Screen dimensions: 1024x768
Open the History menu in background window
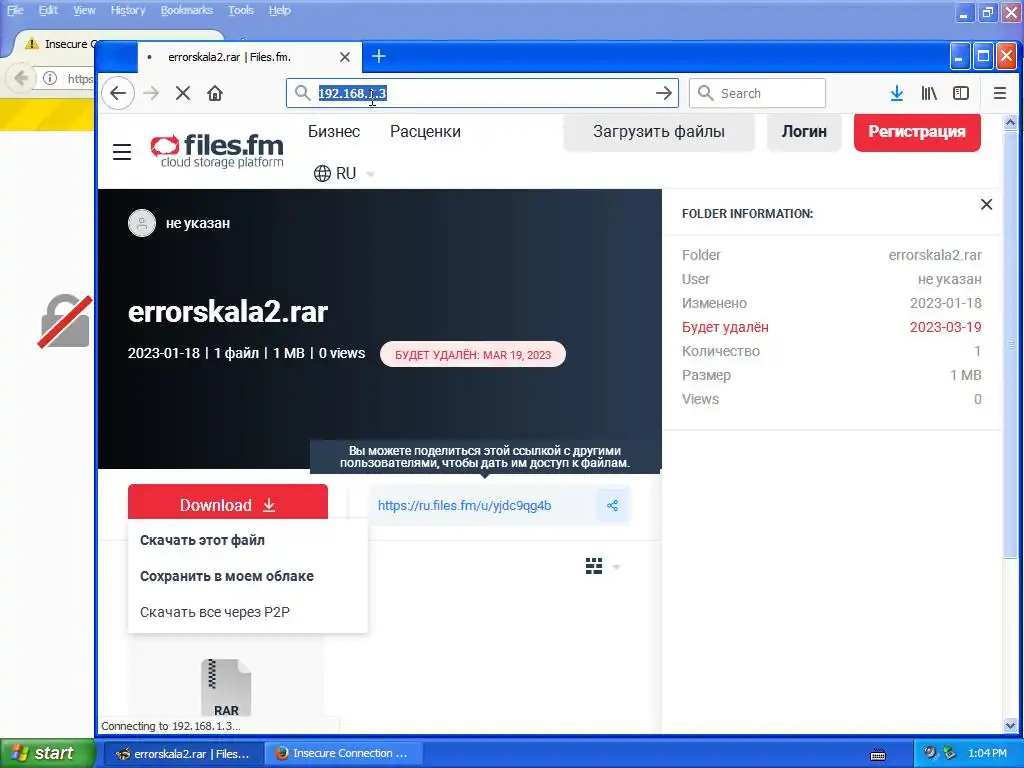coord(127,10)
